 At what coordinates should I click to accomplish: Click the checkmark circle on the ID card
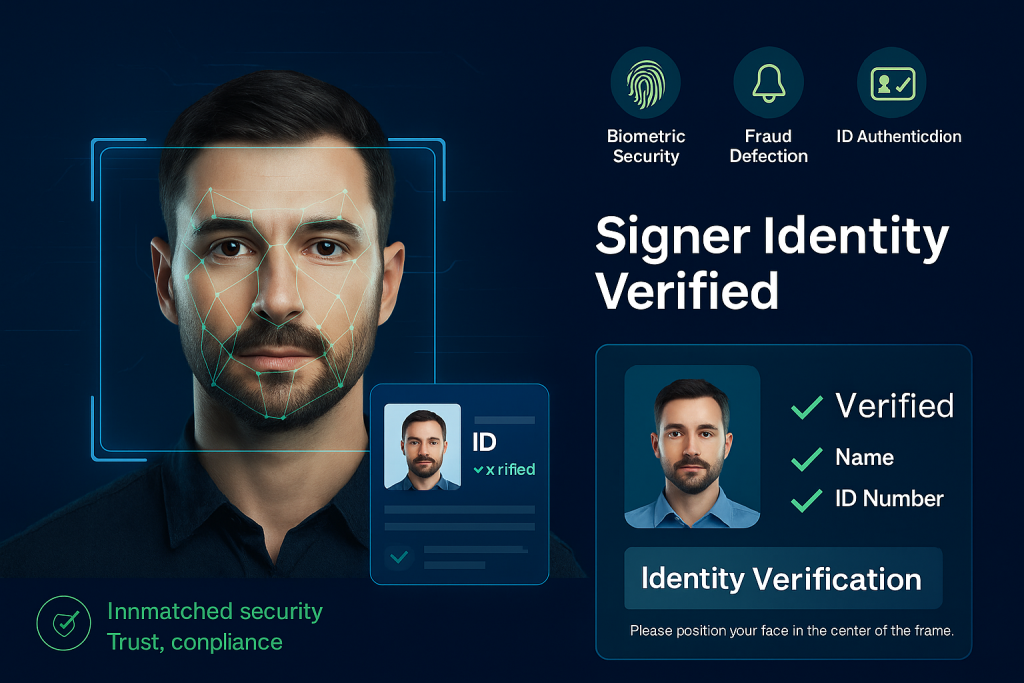(x=399, y=557)
